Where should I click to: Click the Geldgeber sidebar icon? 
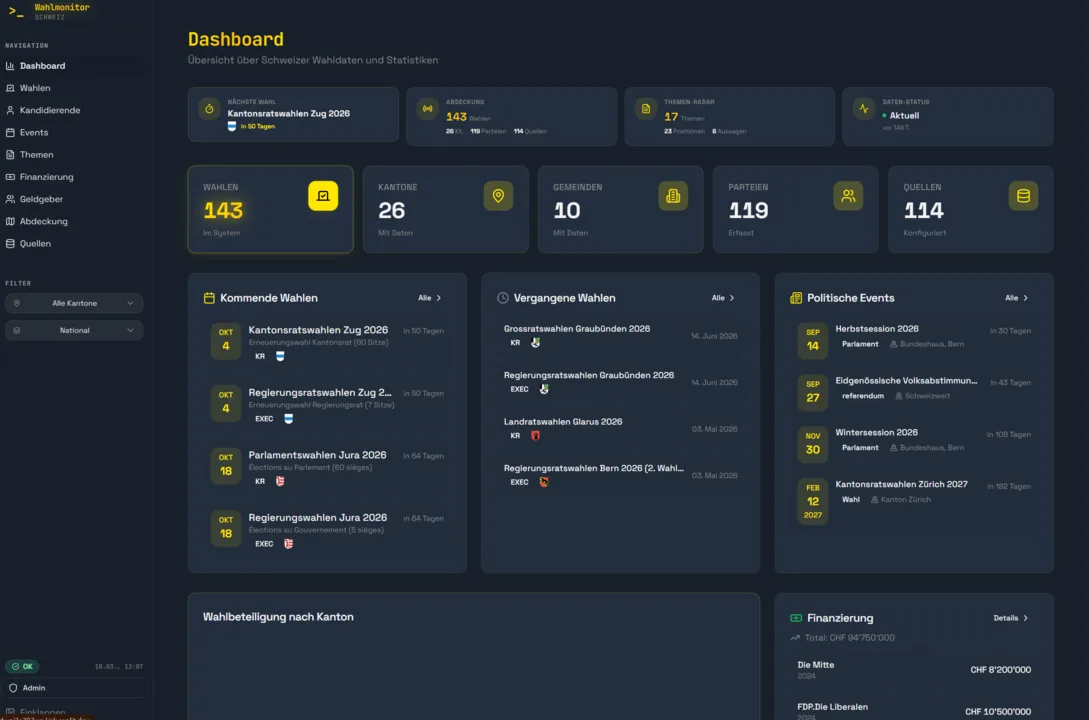pos(10,199)
